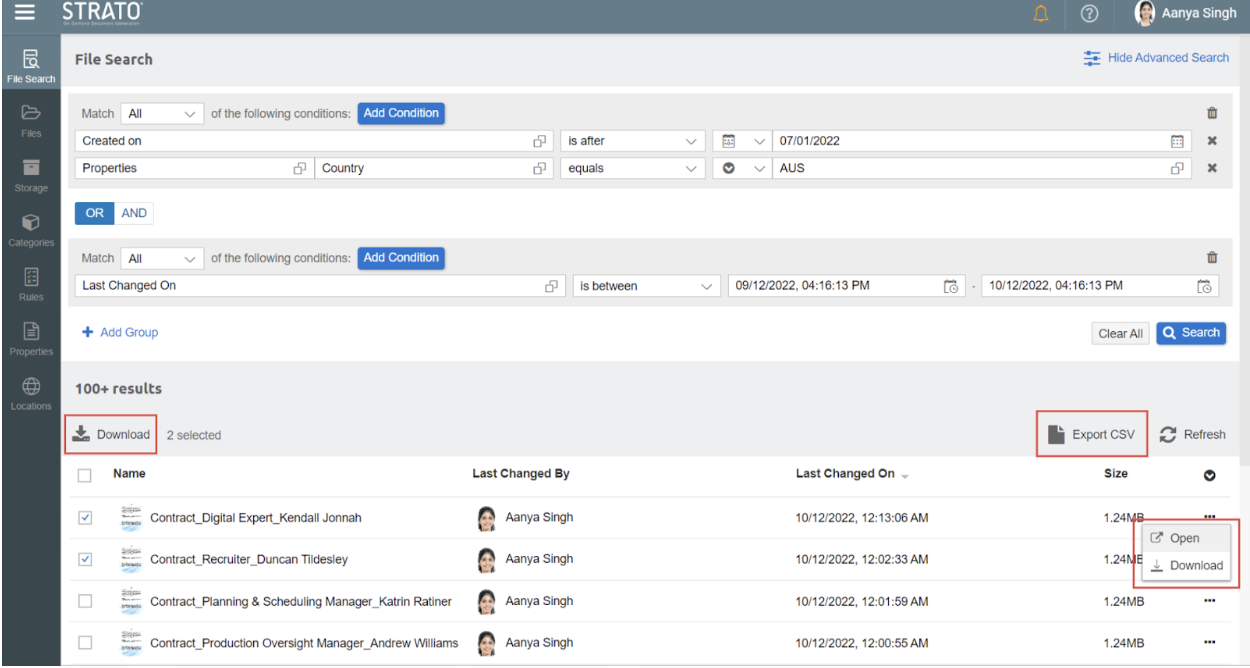Click the notification bell icon

[1040, 14]
